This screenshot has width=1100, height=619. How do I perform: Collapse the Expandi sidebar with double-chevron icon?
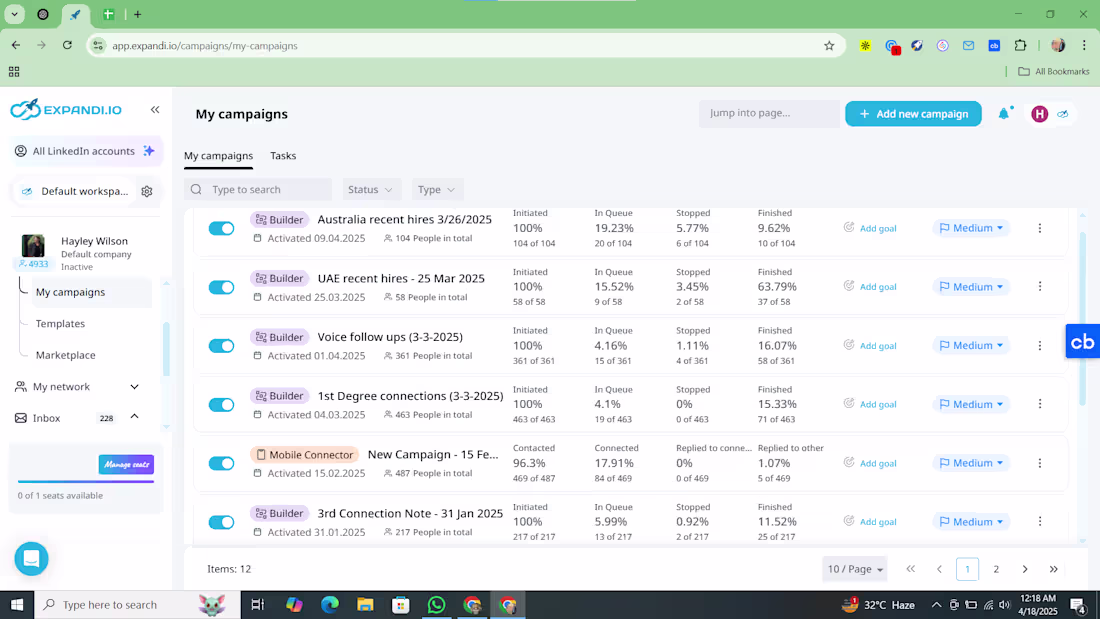[x=155, y=109]
